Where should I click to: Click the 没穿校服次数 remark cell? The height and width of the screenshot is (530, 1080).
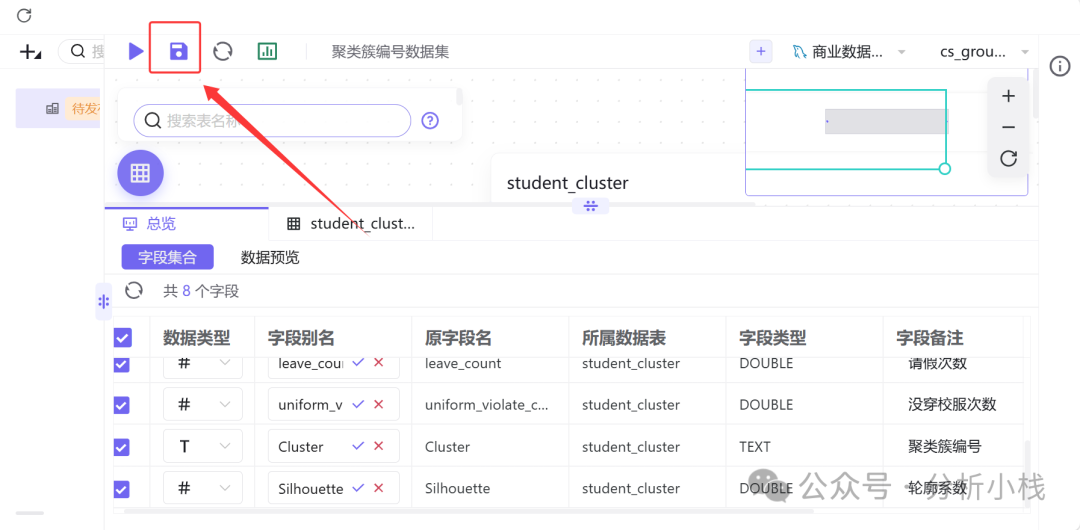[952, 405]
